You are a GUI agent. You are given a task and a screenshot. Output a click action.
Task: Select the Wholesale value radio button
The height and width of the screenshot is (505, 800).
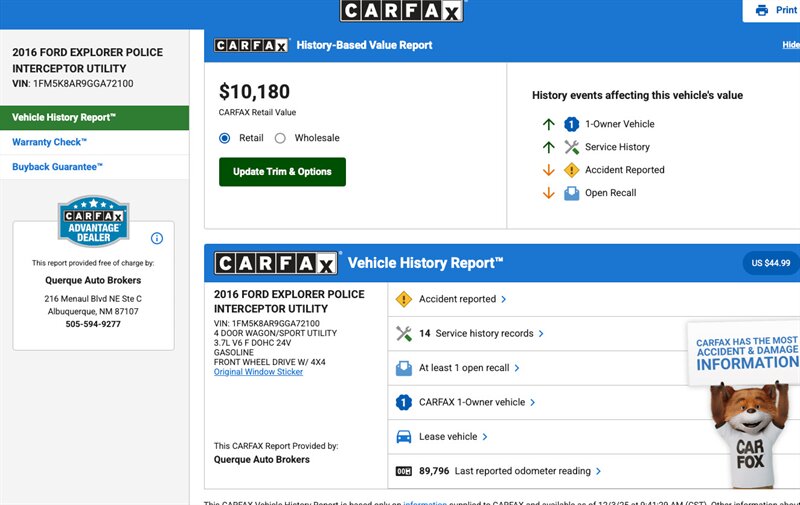coord(280,138)
